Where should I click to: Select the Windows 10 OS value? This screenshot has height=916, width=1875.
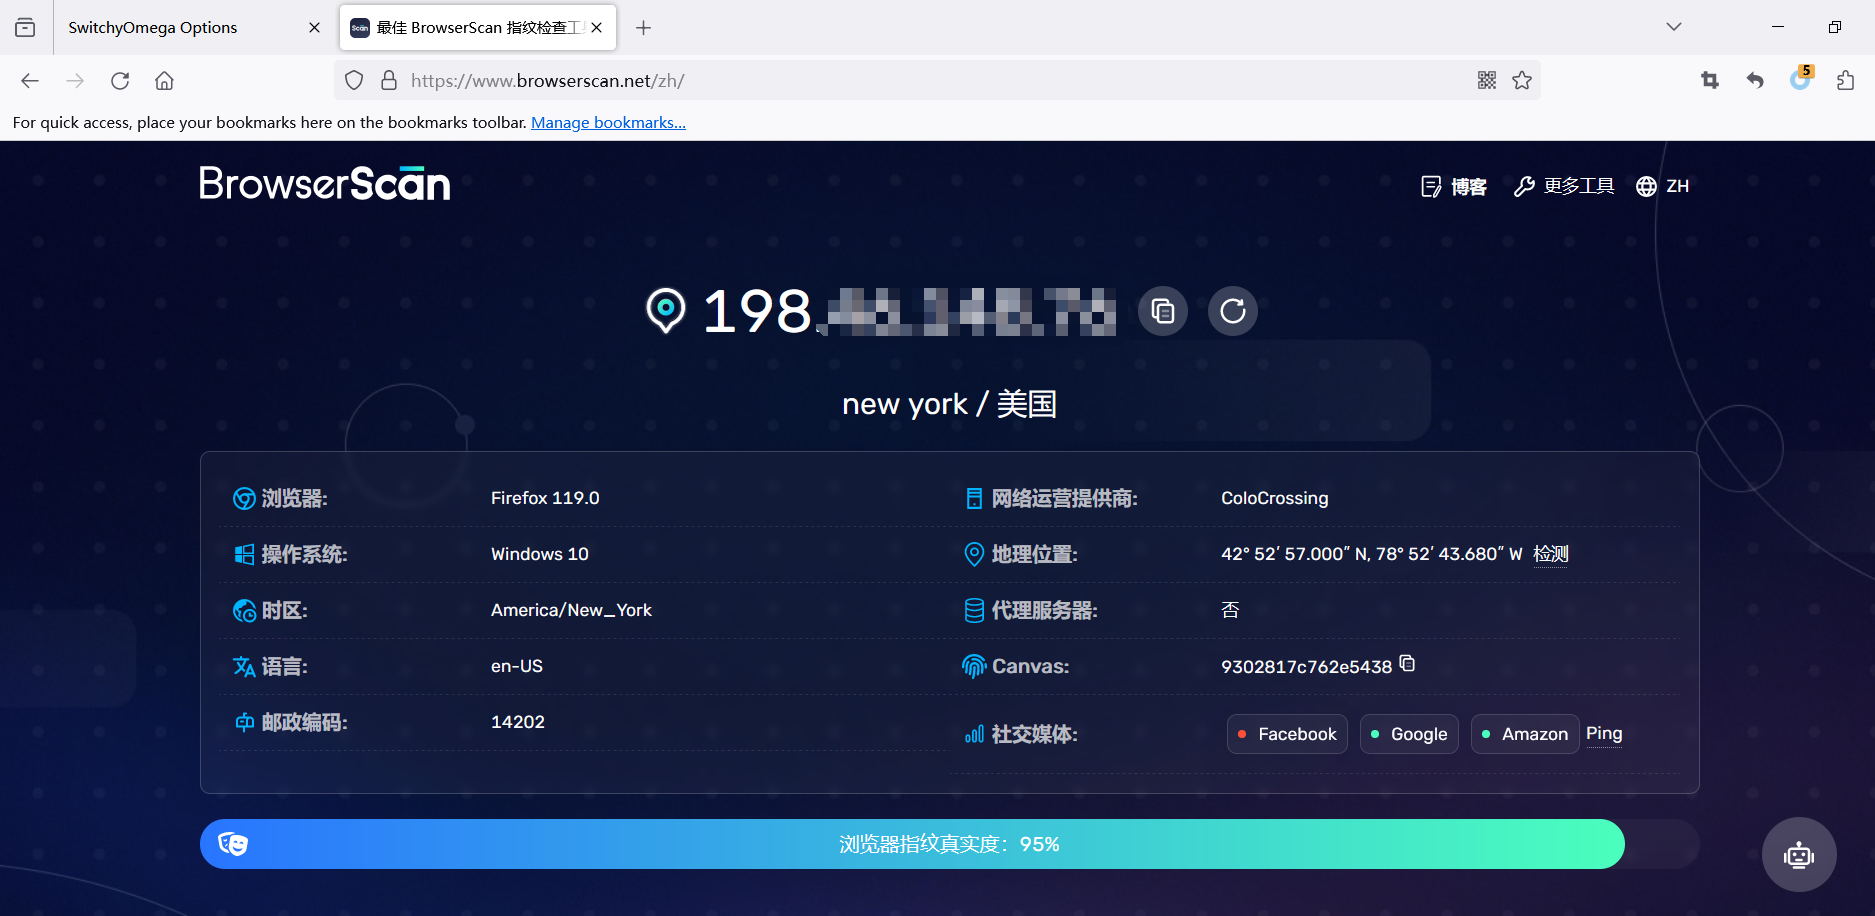pyautogui.click(x=540, y=554)
